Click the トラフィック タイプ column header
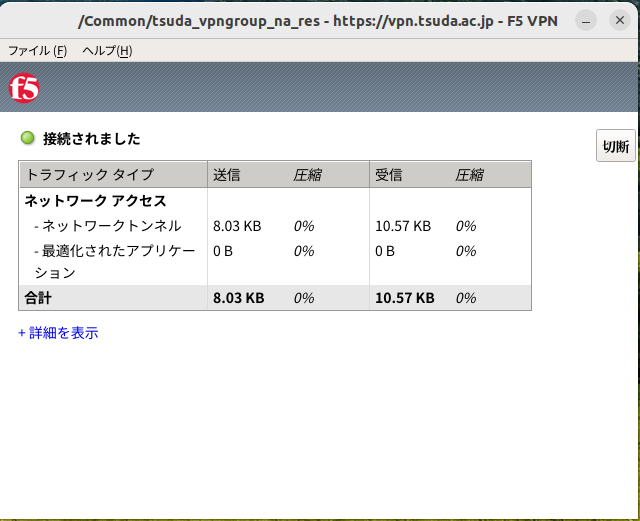 coord(90,174)
